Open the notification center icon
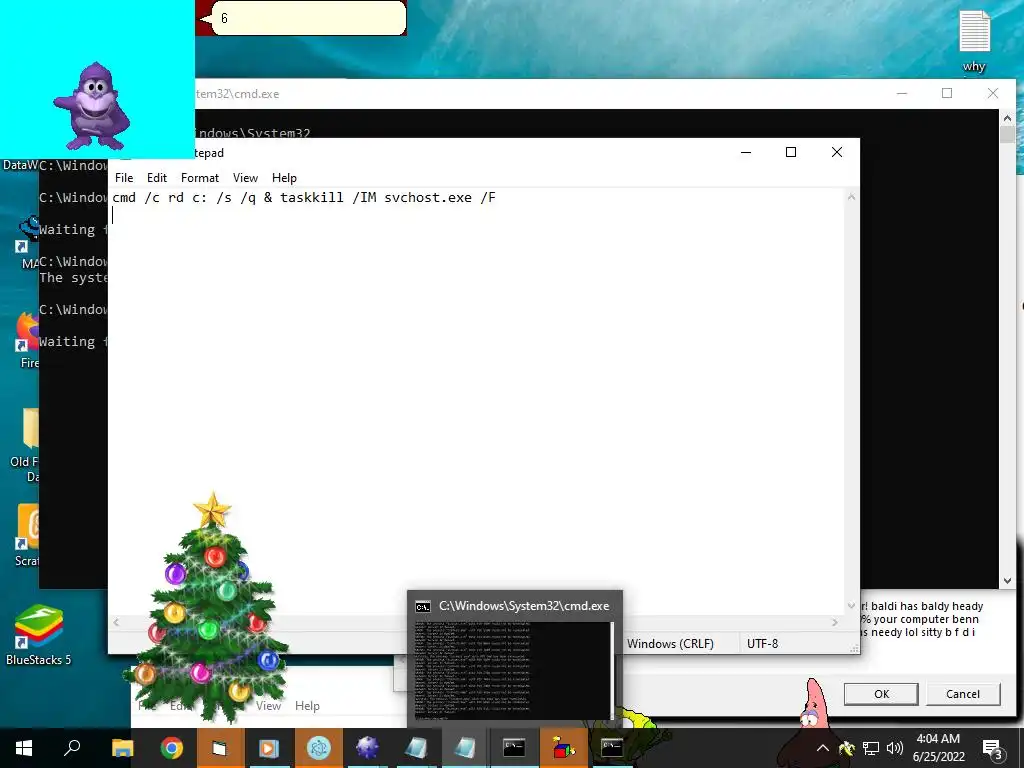Viewport: 1024px width, 768px height. [x=992, y=748]
